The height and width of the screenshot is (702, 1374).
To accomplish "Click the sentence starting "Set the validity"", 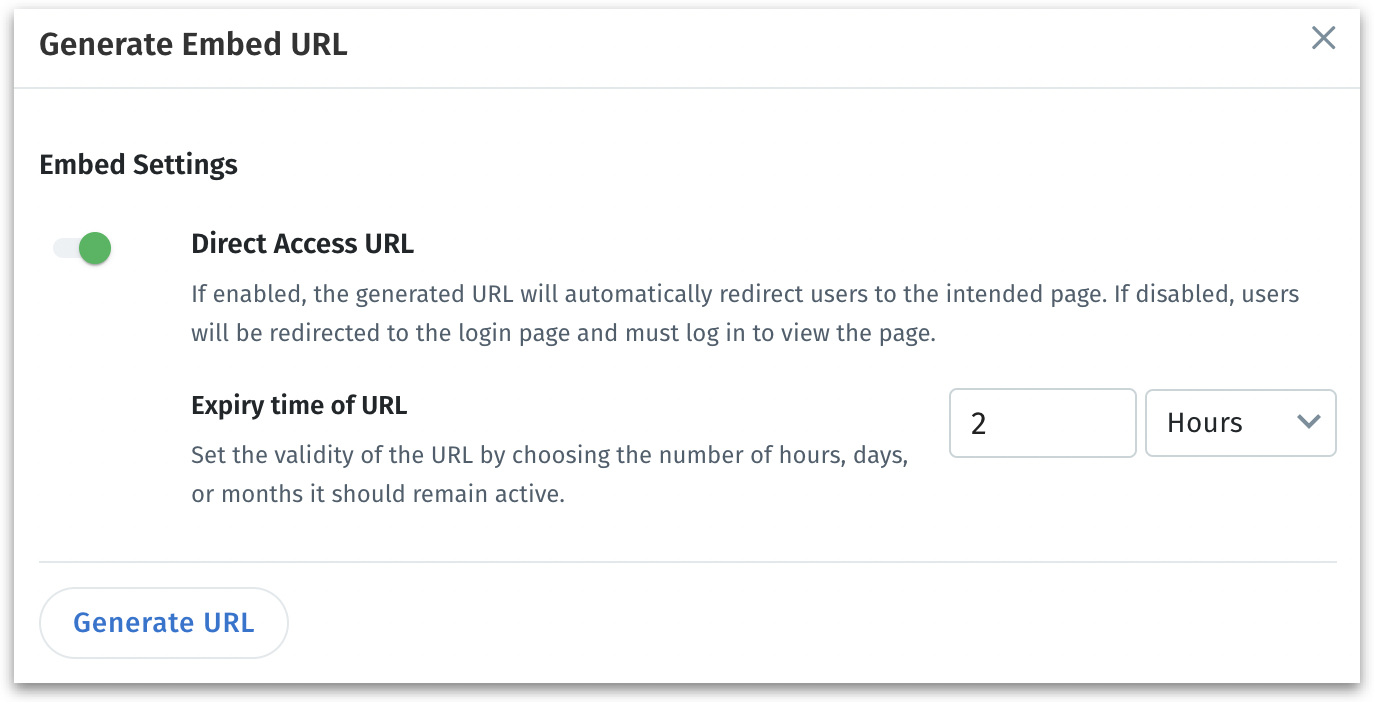I will pos(549,456).
